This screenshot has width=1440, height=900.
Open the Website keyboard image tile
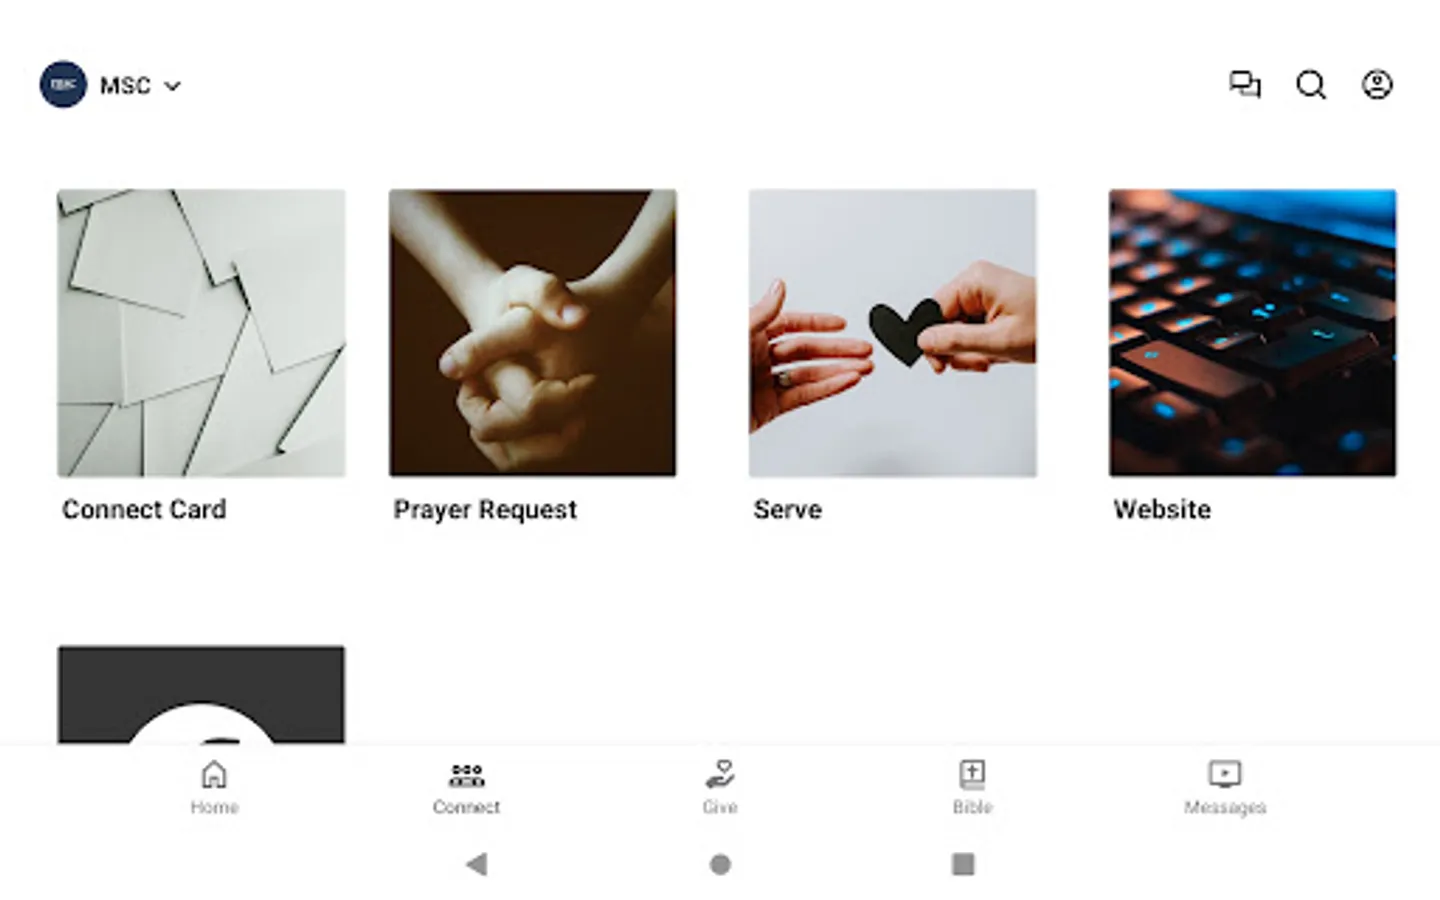[x=1253, y=333]
